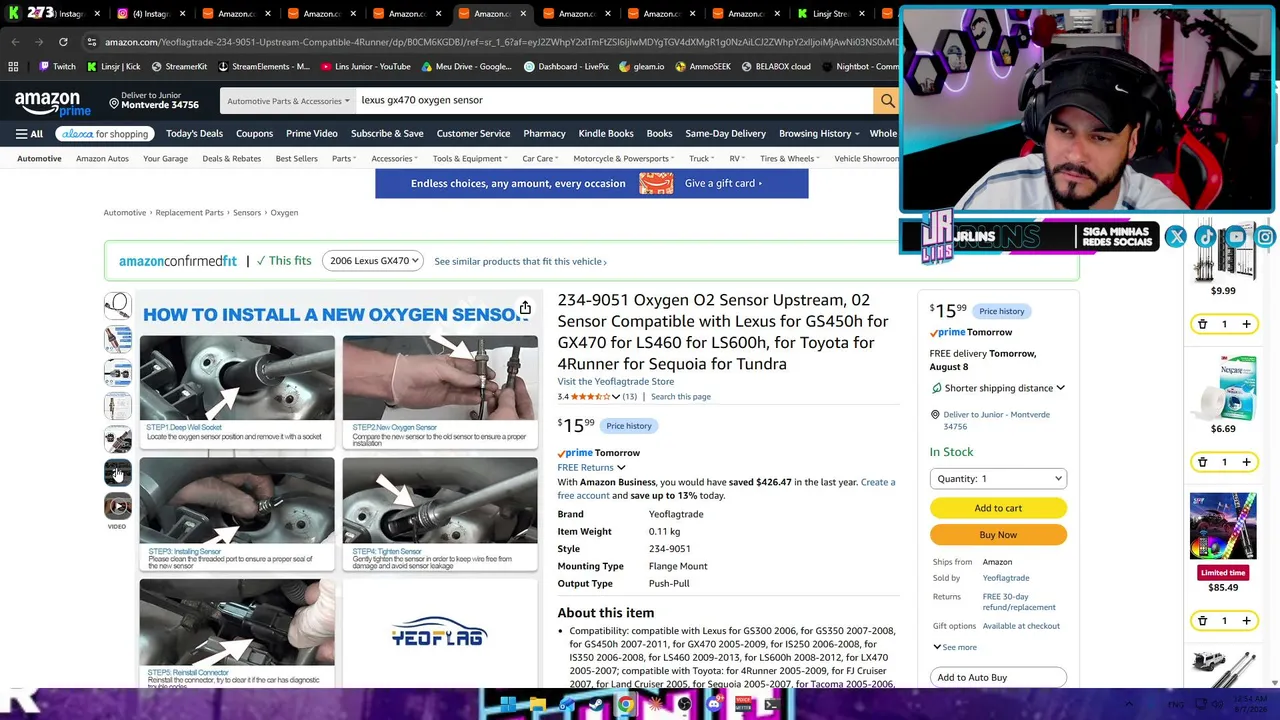Remove the $6.69 Nexcare item with trash icon
Viewport: 1280px width, 720px height.
1202,462
